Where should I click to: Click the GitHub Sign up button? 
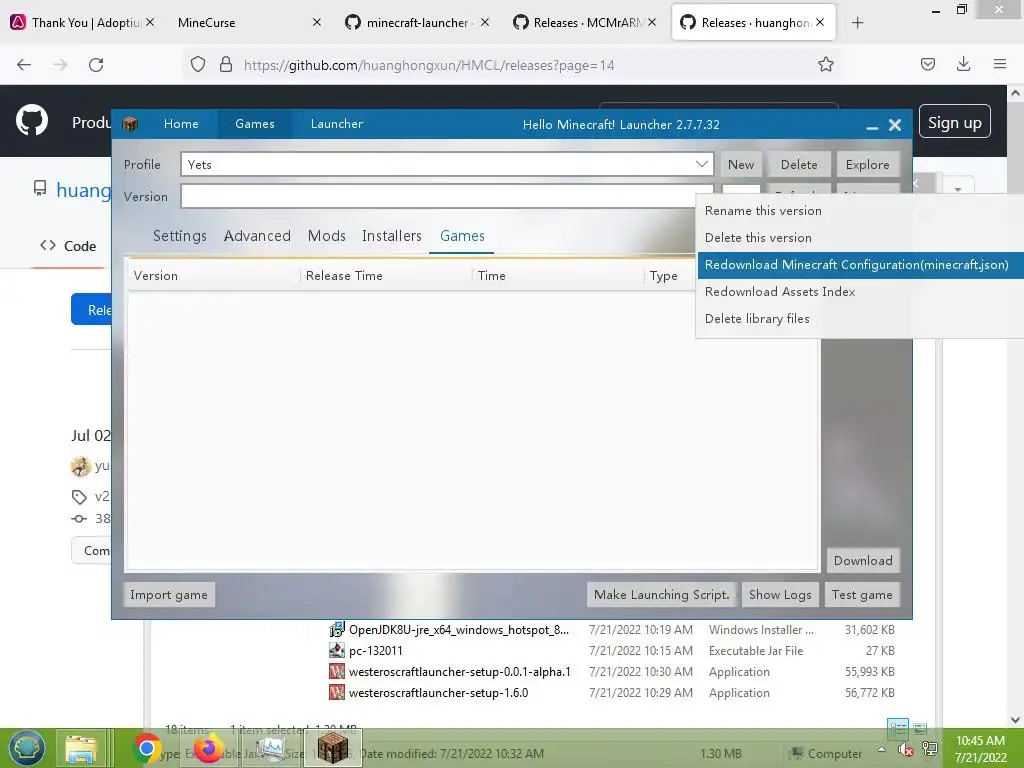pyautogui.click(x=954, y=121)
